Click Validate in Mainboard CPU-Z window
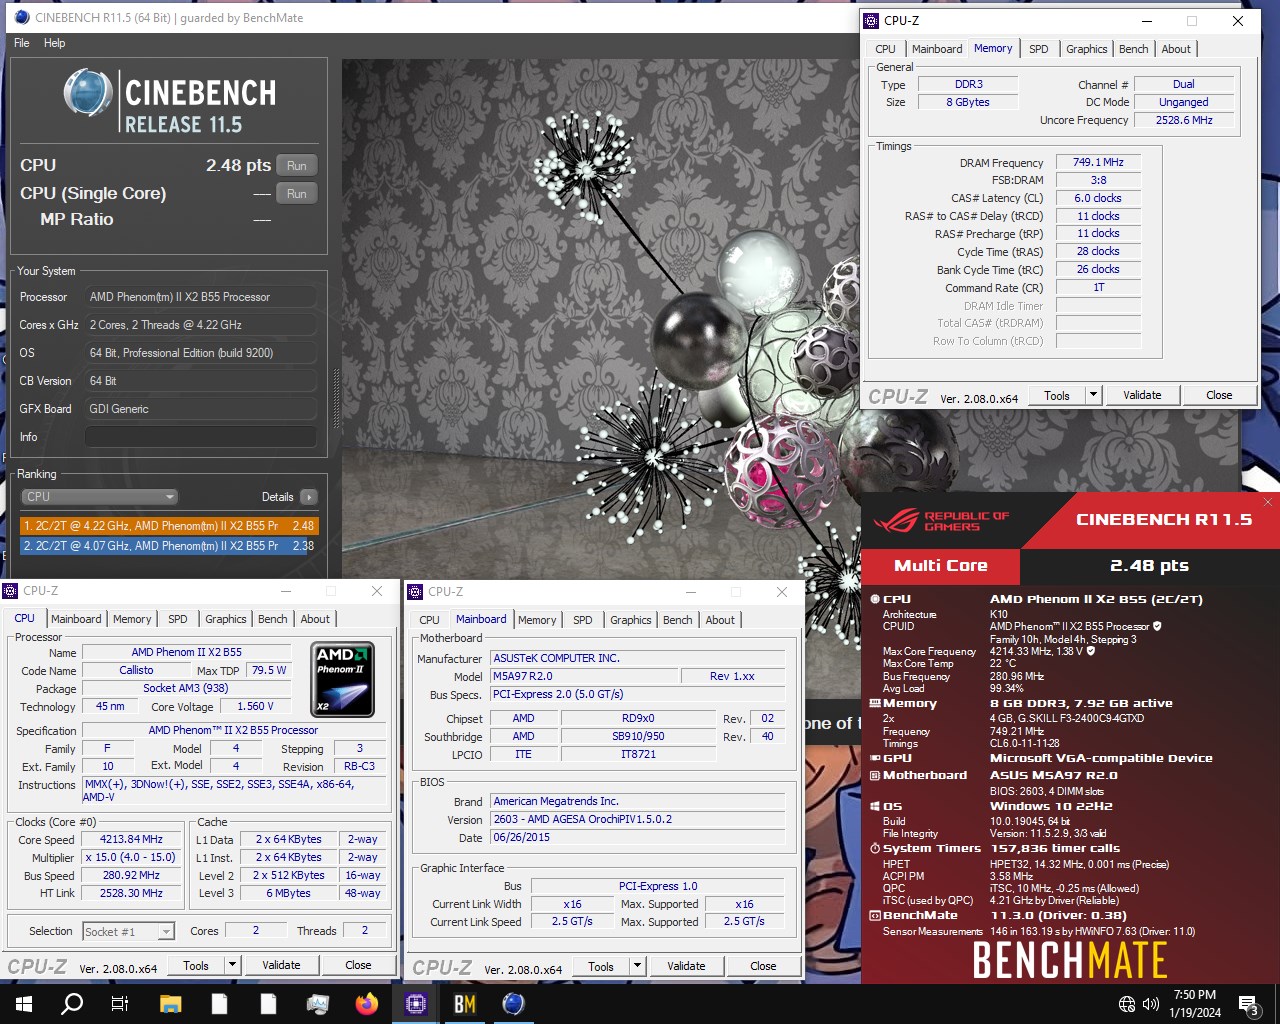This screenshot has height=1024, width=1280. point(686,966)
